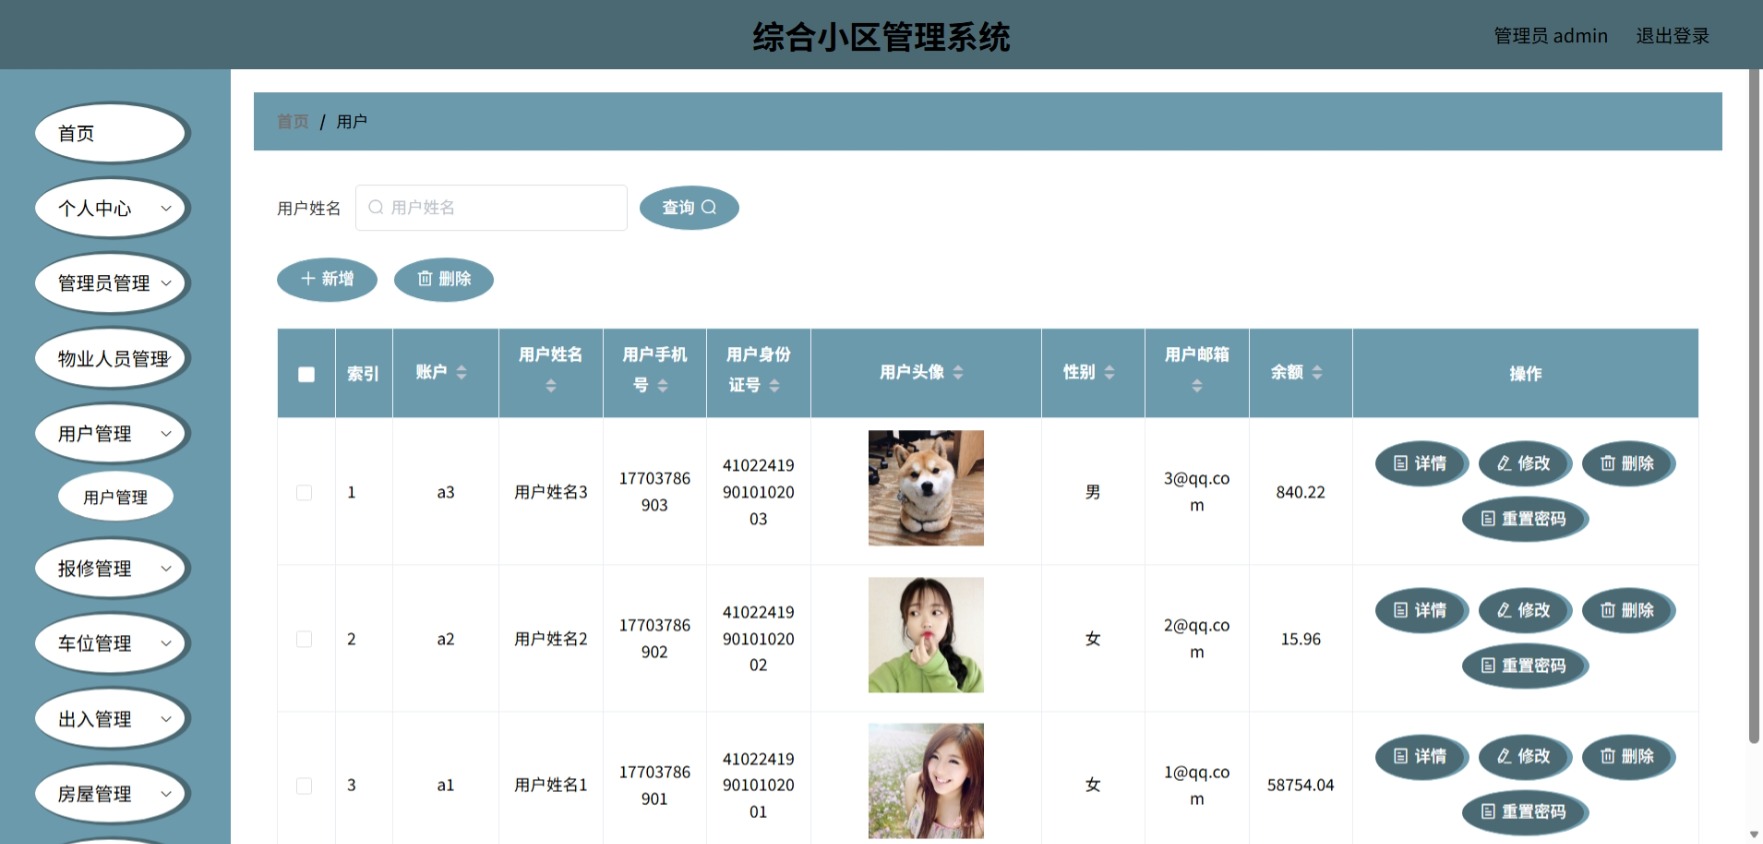The image size is (1763, 844).
Task: Click the balance value 15.96
Action: [x=1300, y=639]
